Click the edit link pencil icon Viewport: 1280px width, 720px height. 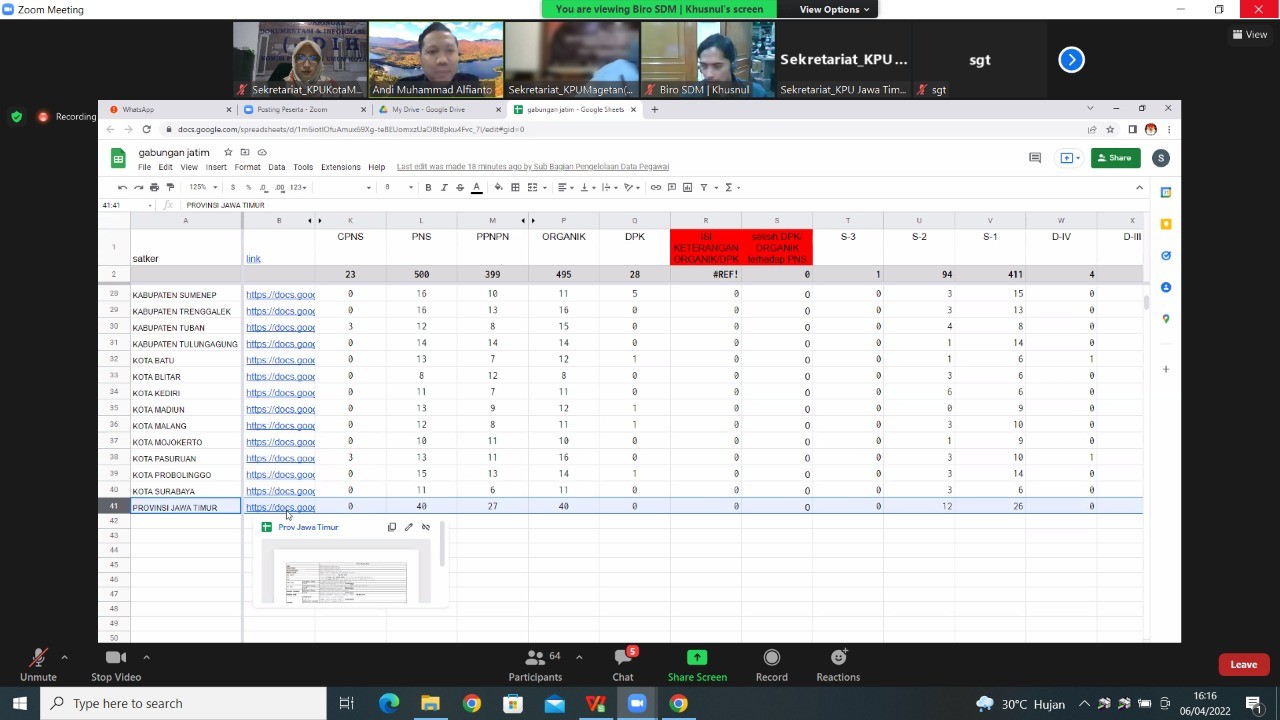tap(408, 527)
